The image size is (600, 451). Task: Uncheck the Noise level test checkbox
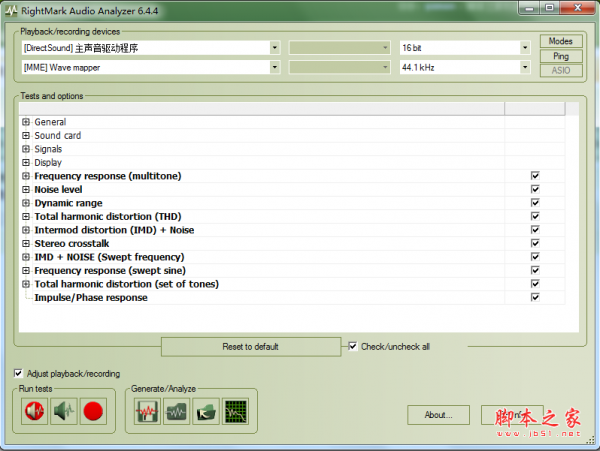[x=535, y=189]
